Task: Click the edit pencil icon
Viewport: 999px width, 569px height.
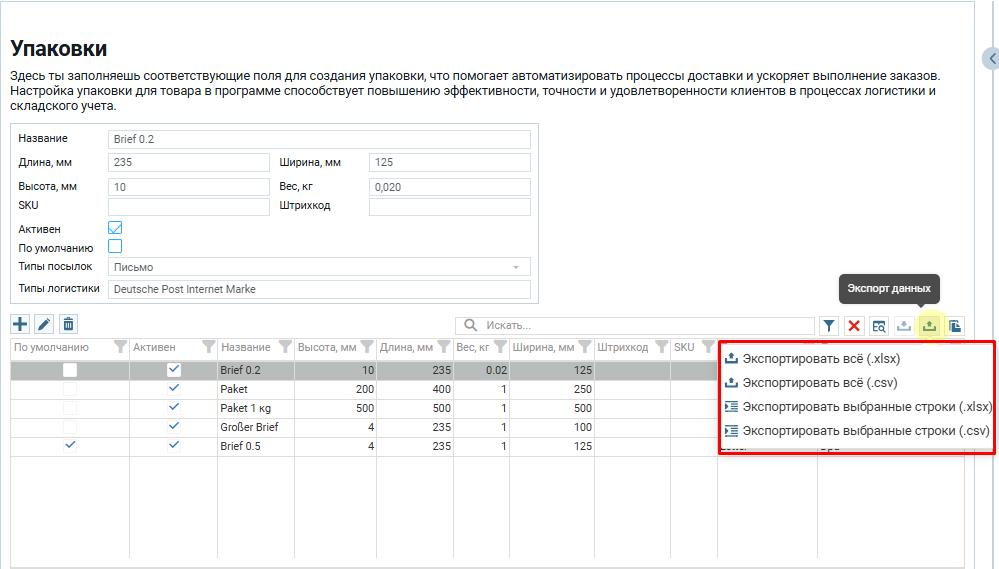Action: click(44, 324)
